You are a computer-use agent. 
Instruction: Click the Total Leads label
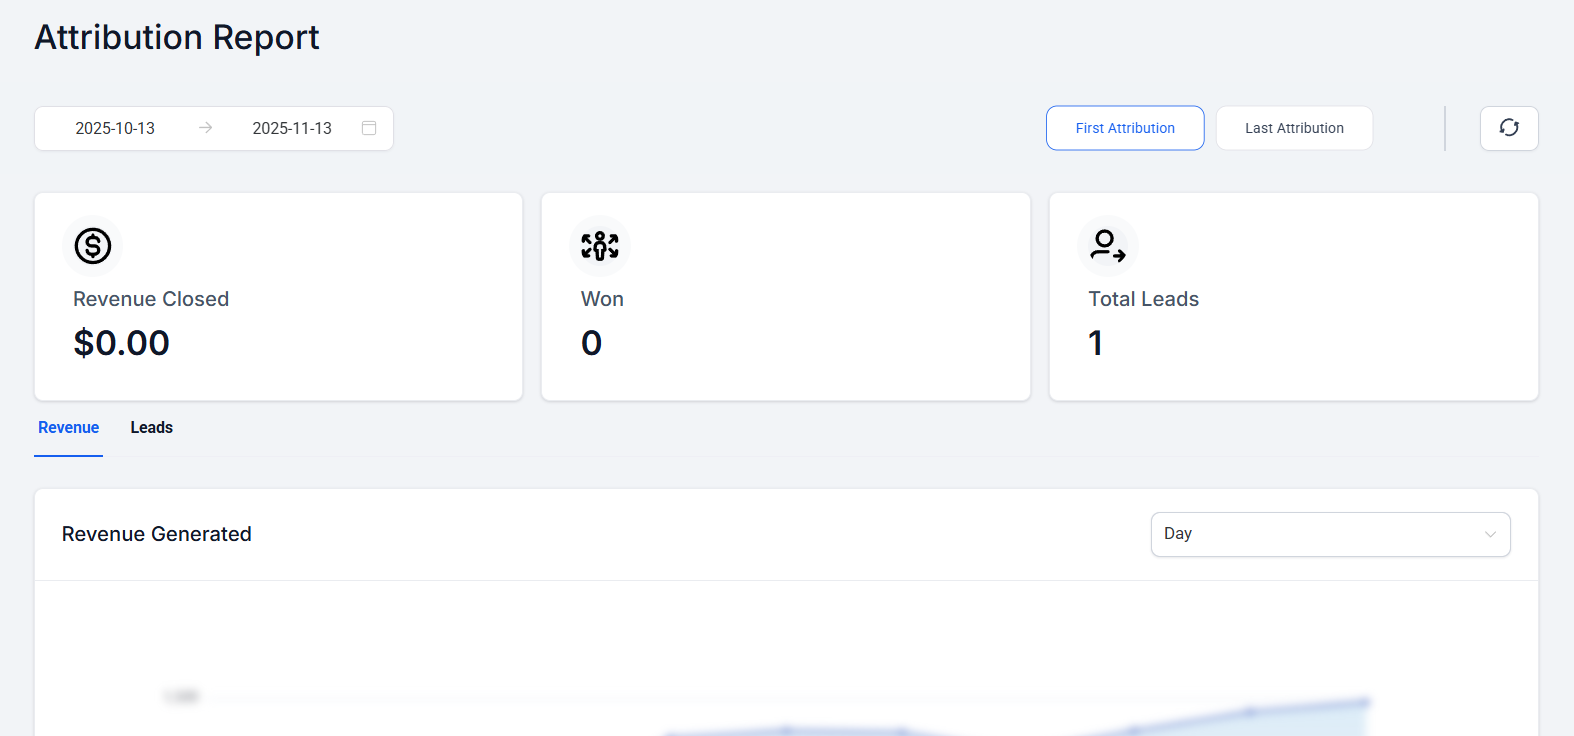pyautogui.click(x=1143, y=299)
